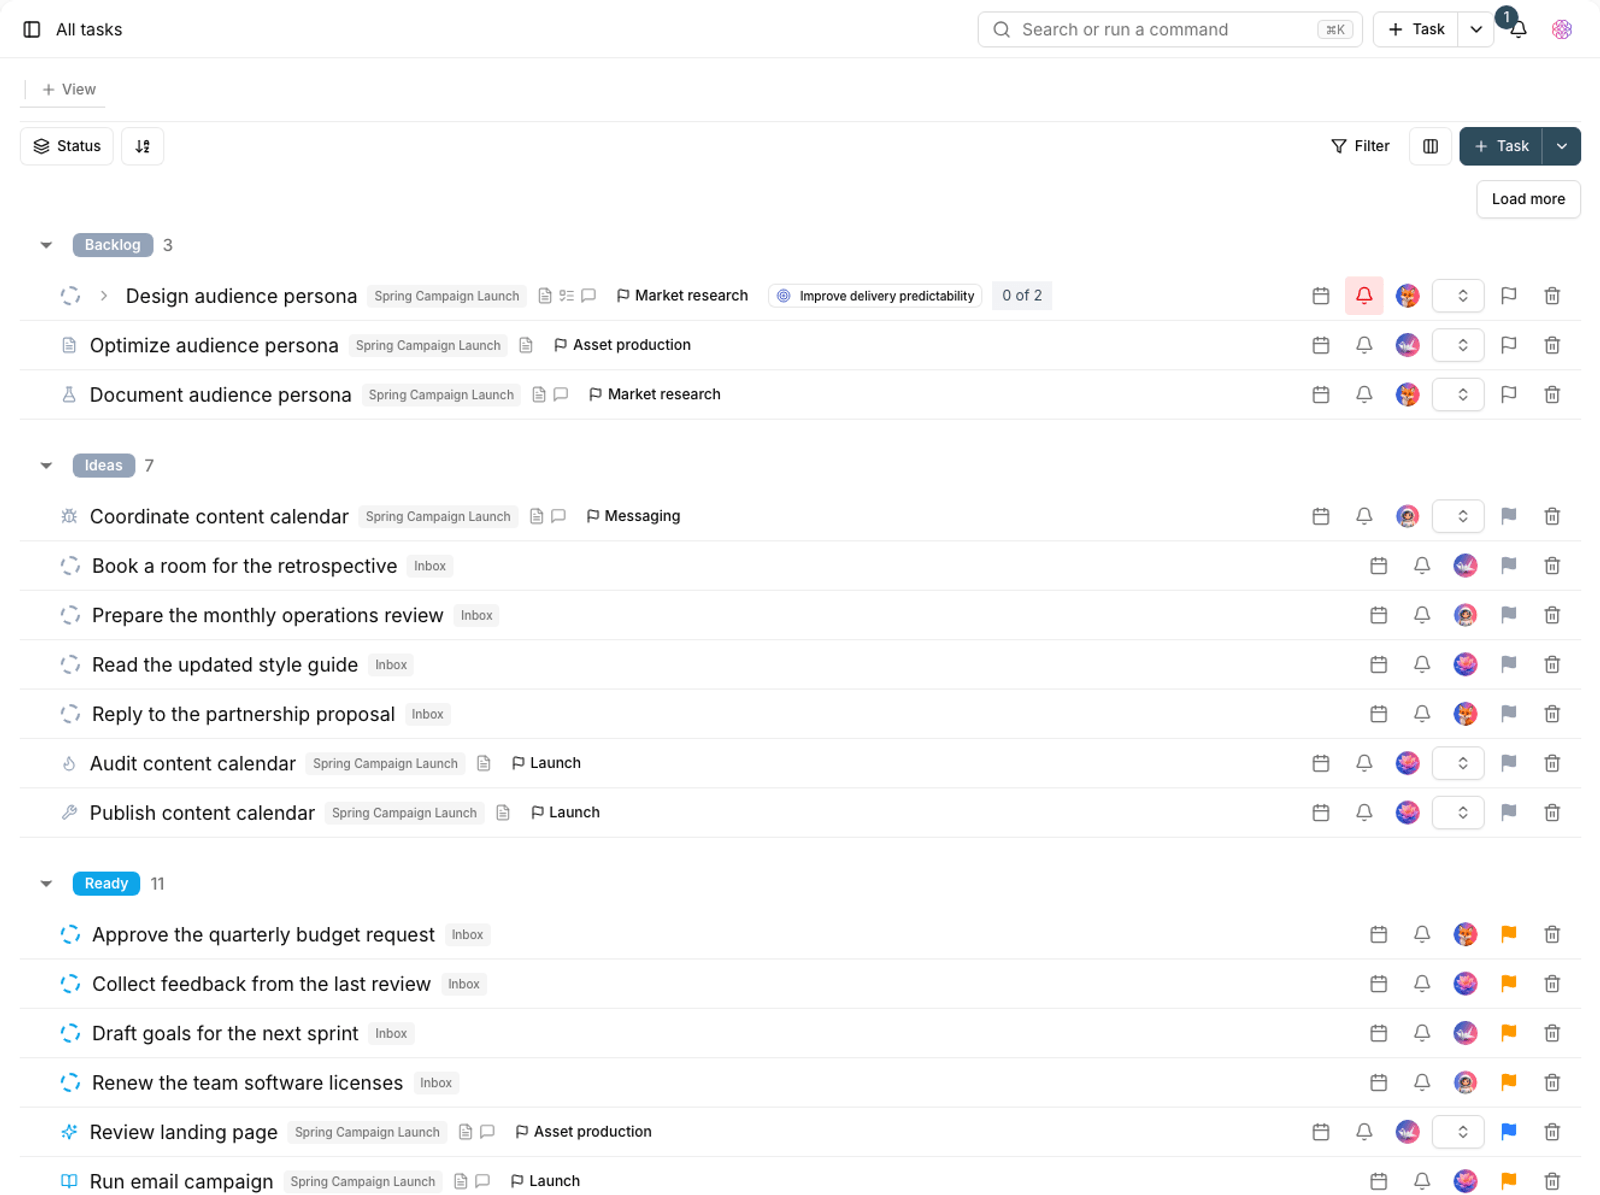Expand subtasks of Design audience persona
Screen dimensions: 1600x1195
(104, 296)
